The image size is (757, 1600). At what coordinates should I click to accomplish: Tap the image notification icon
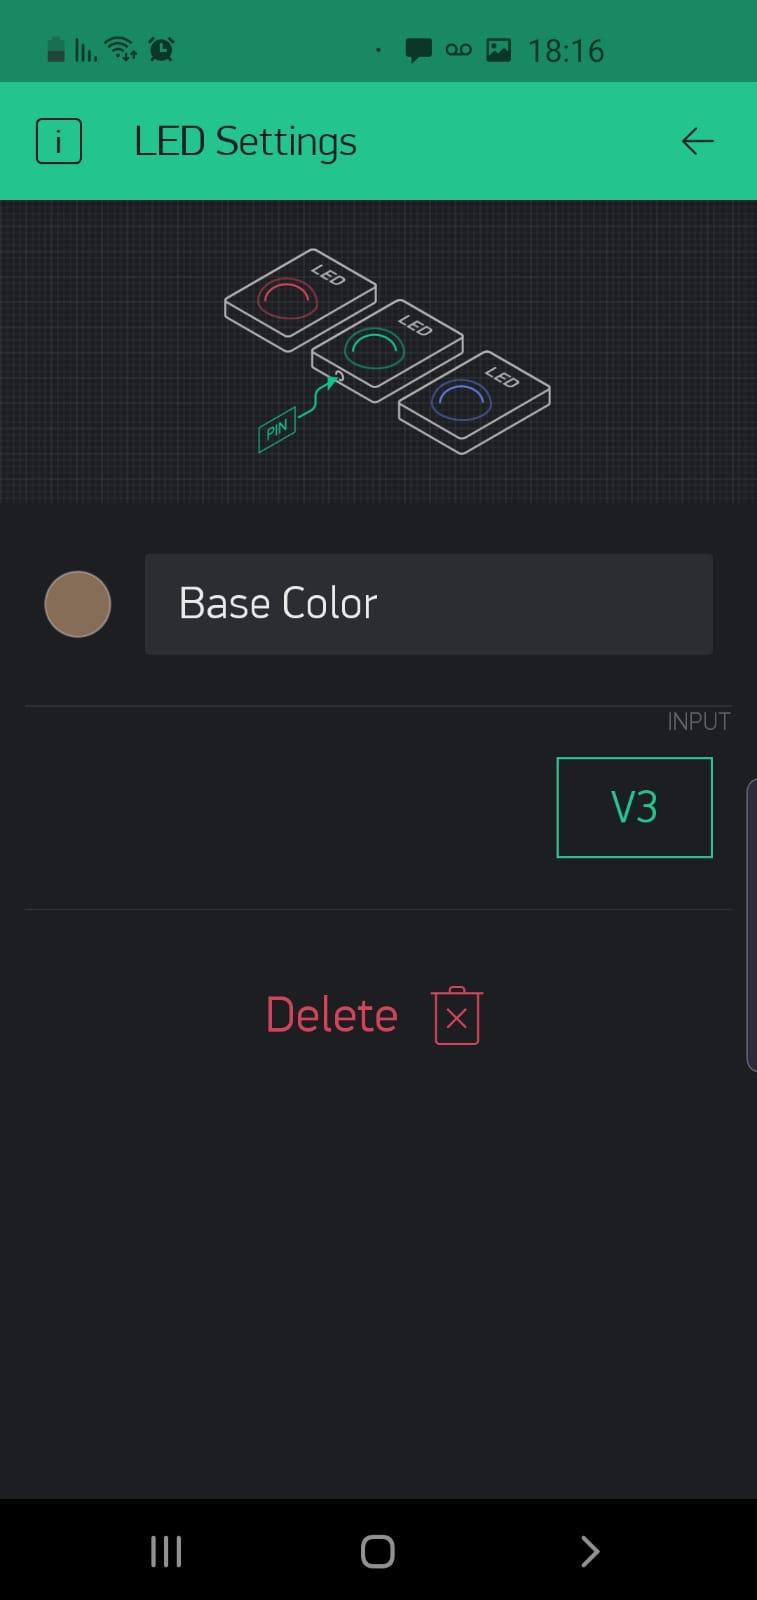498,49
